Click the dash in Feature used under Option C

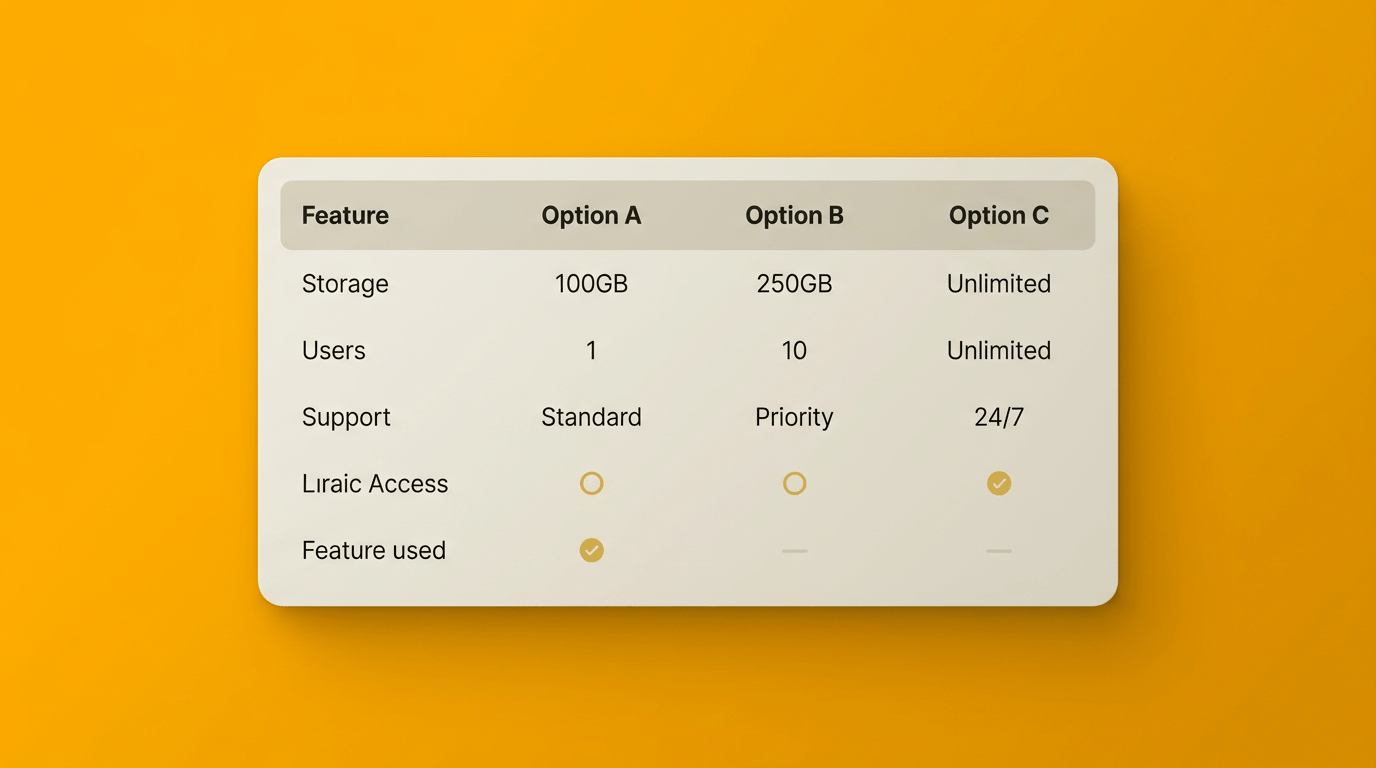point(998,551)
